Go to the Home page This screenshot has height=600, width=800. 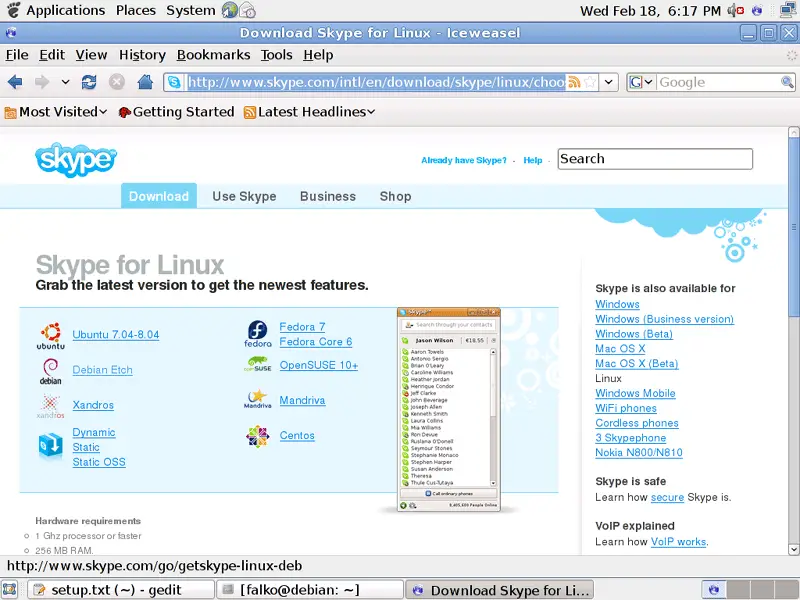pyautogui.click(x=145, y=82)
